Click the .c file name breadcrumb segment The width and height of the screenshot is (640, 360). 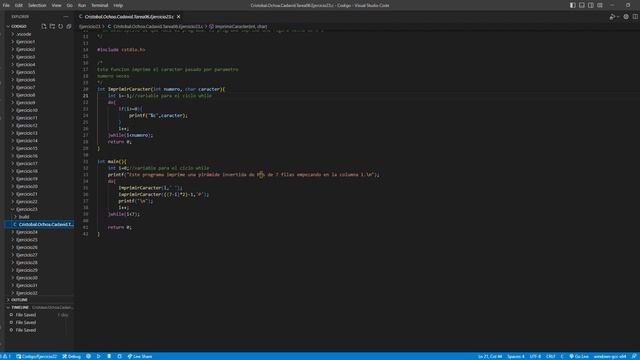(155, 26)
